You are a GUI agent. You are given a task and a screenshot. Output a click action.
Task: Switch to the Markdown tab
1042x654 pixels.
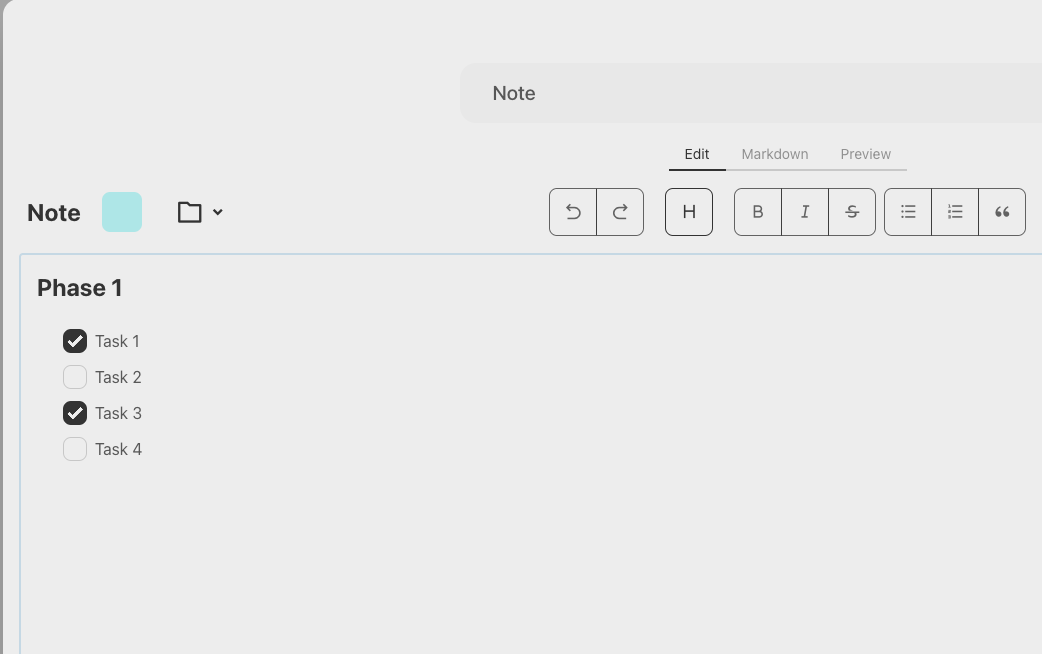tap(775, 154)
